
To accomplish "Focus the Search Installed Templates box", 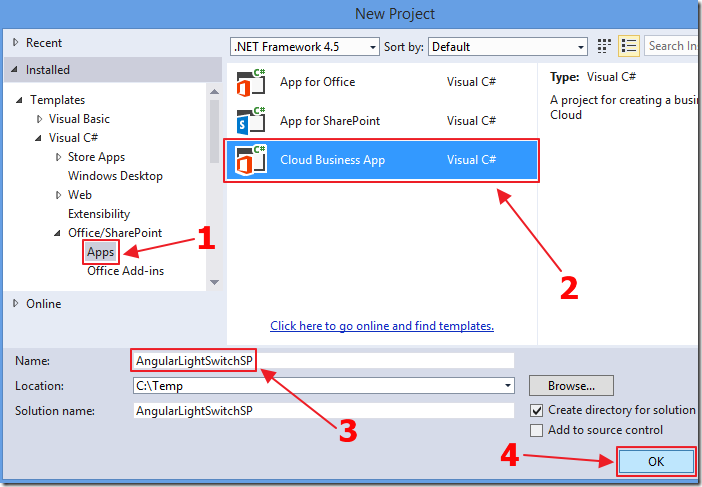I will click(x=672, y=46).
